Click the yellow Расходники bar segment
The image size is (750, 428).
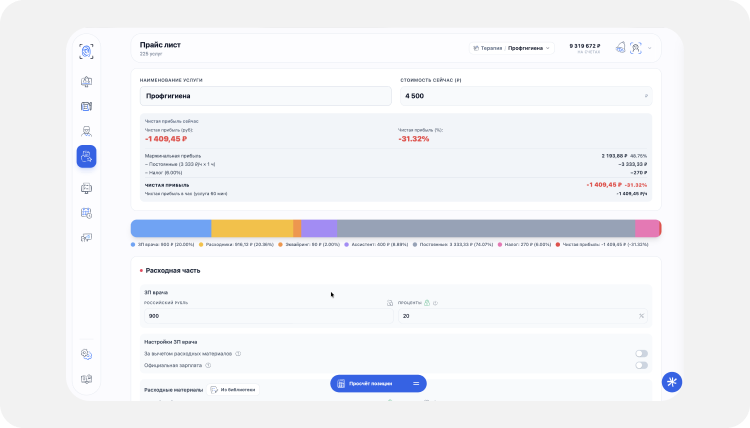[x=252, y=229]
